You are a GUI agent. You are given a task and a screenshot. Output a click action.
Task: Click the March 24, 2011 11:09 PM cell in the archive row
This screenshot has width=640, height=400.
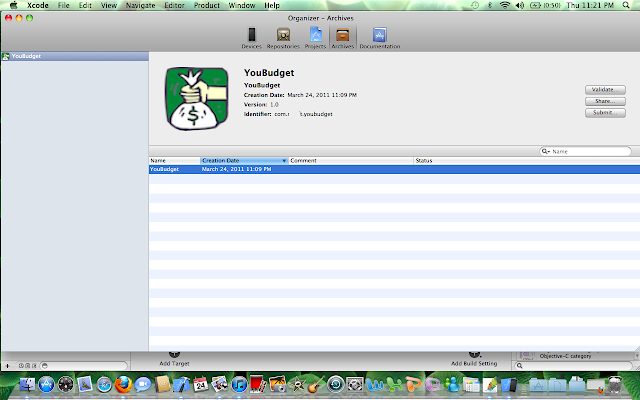[x=236, y=169]
